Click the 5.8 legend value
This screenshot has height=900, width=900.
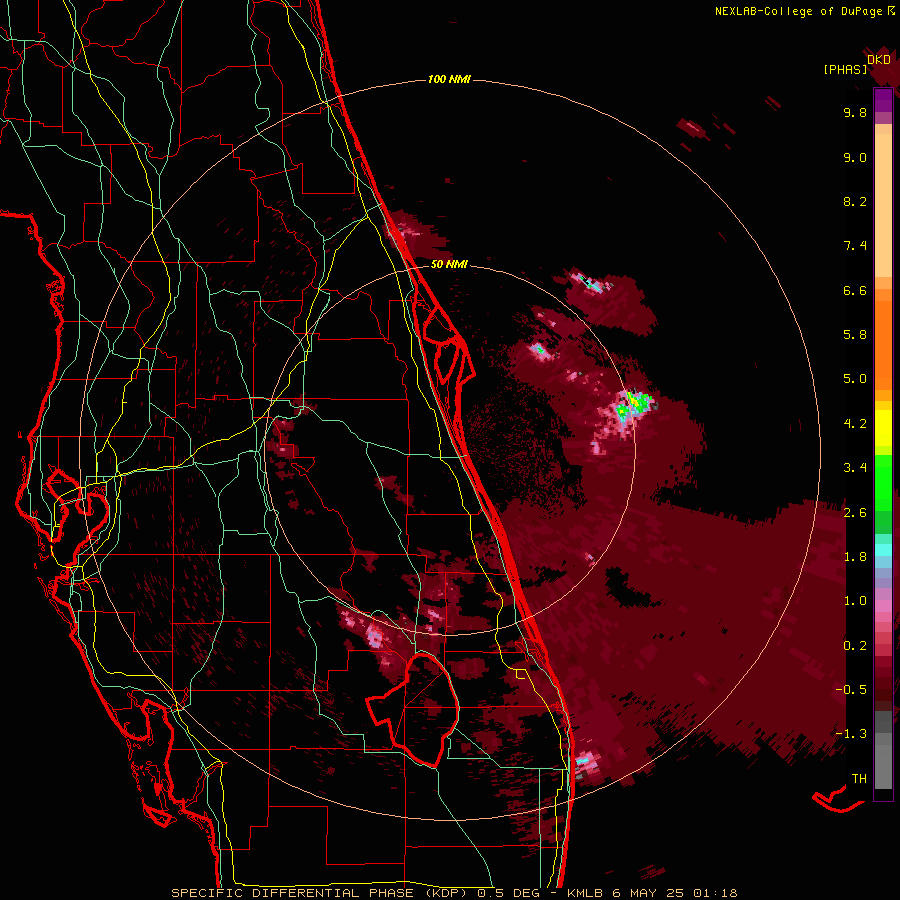(855, 335)
